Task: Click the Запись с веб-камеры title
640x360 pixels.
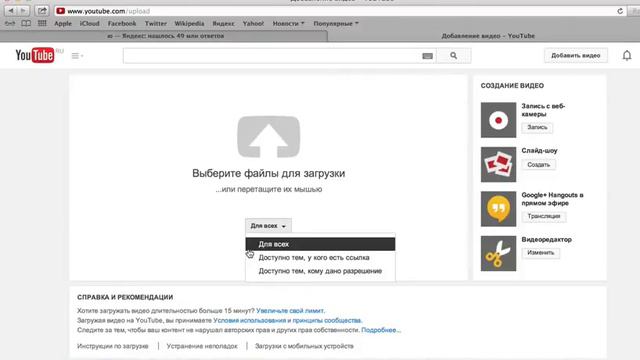Action: coord(543,110)
